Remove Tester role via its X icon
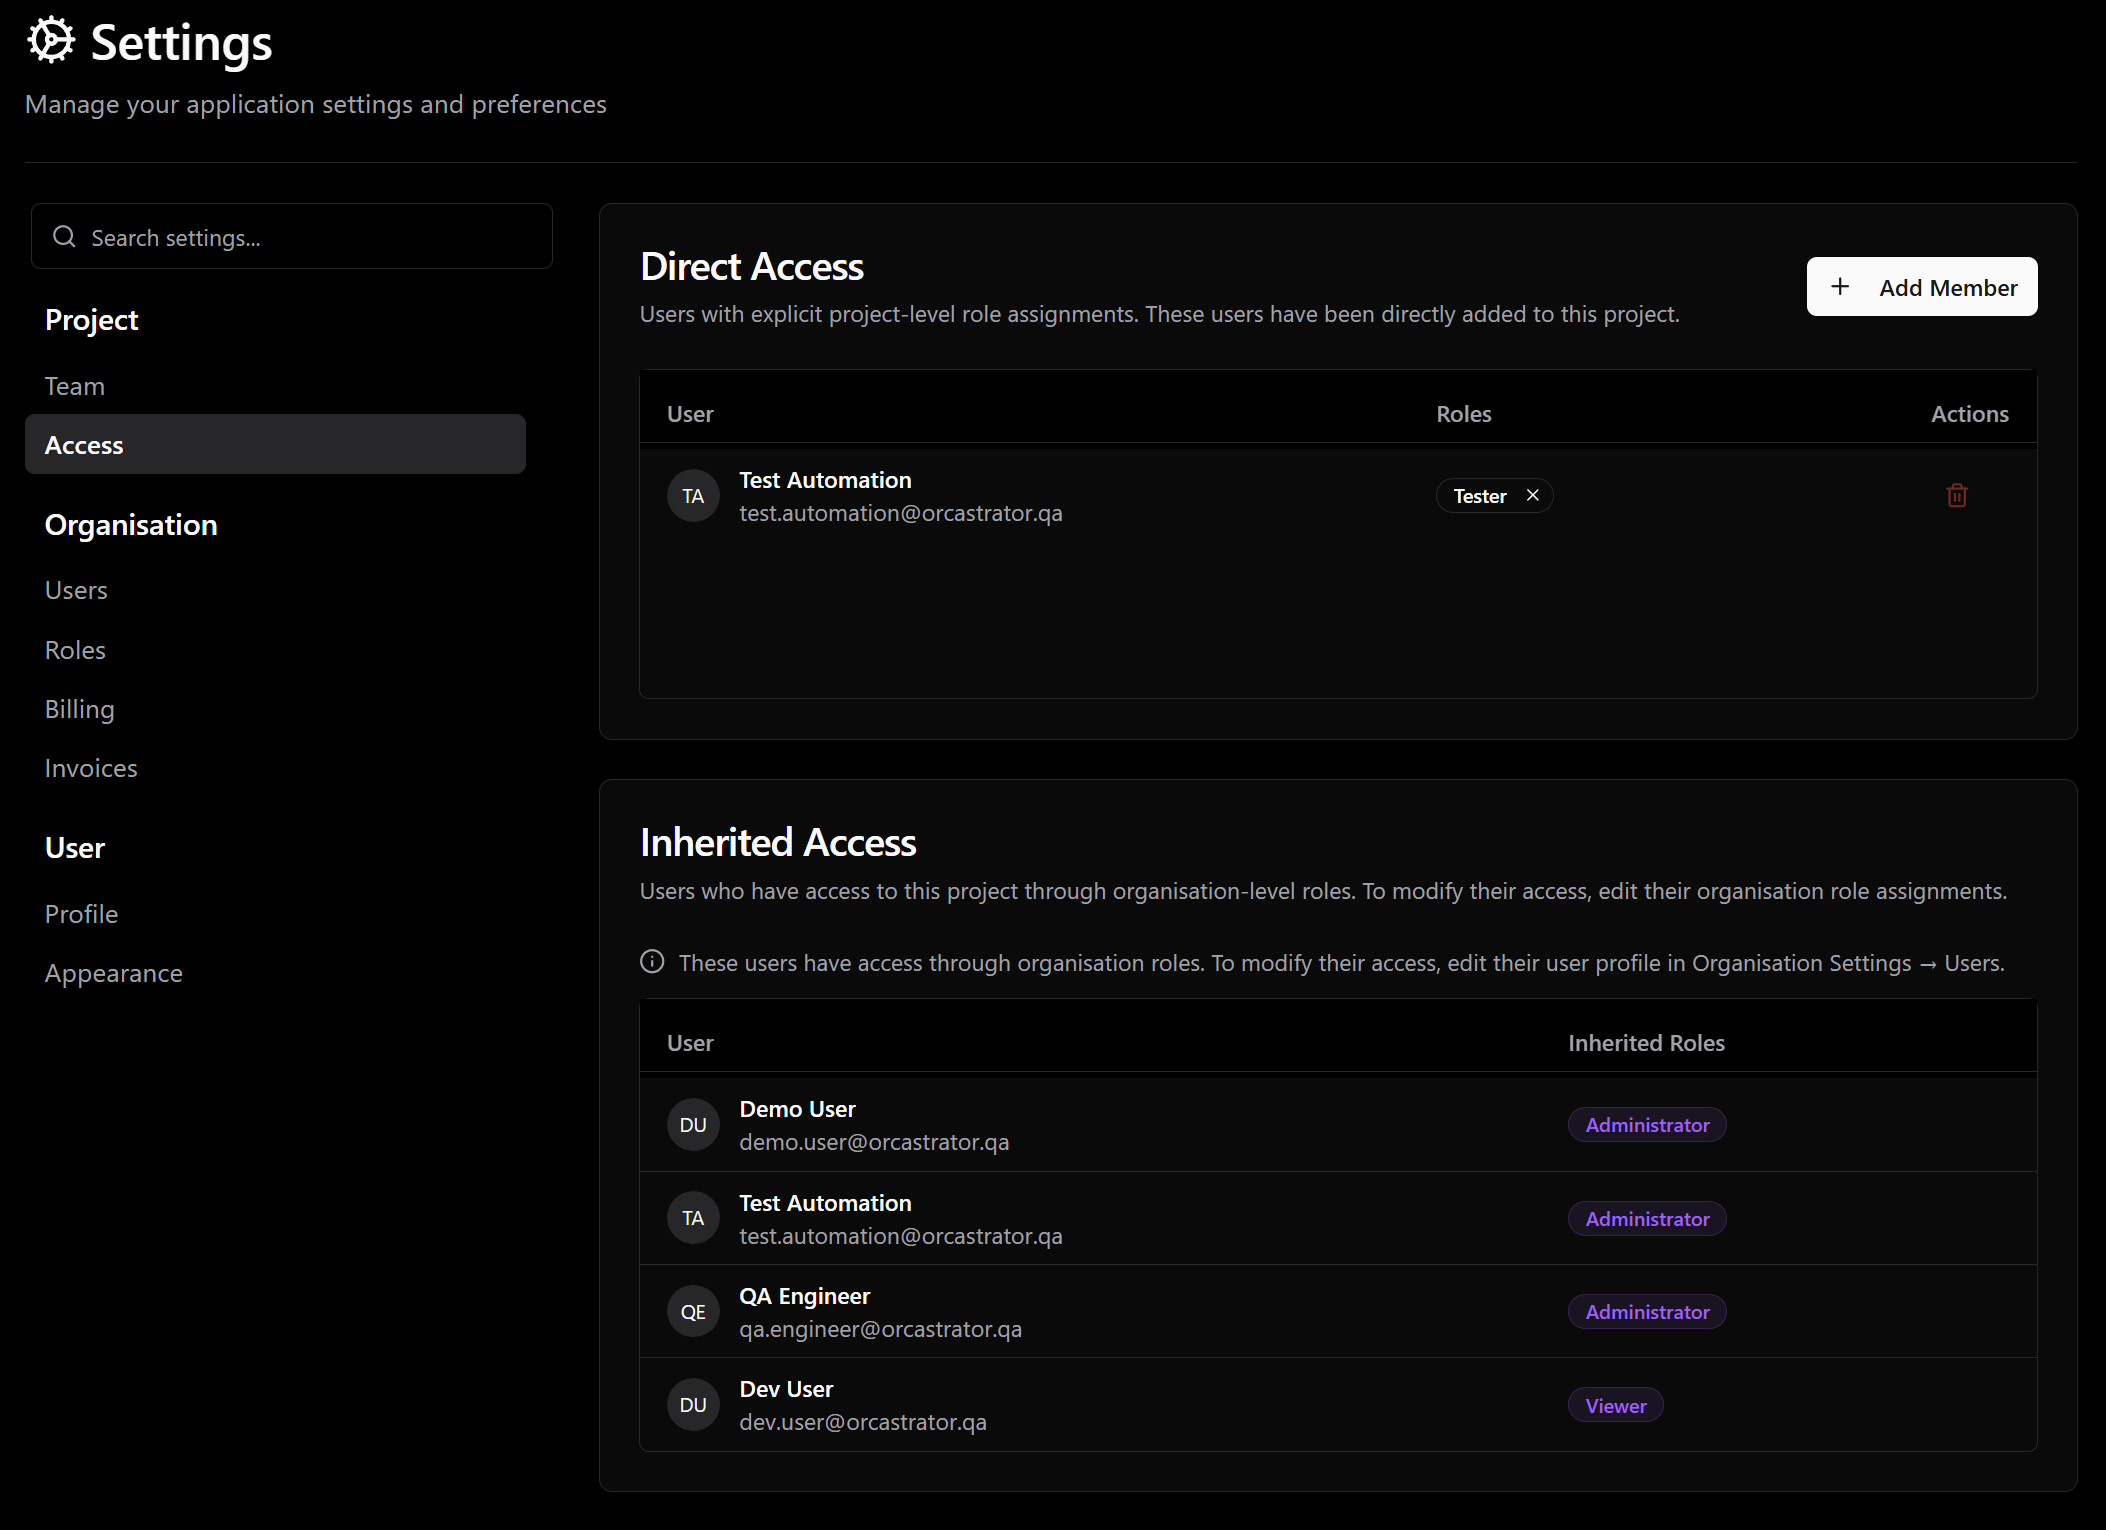 [1532, 495]
